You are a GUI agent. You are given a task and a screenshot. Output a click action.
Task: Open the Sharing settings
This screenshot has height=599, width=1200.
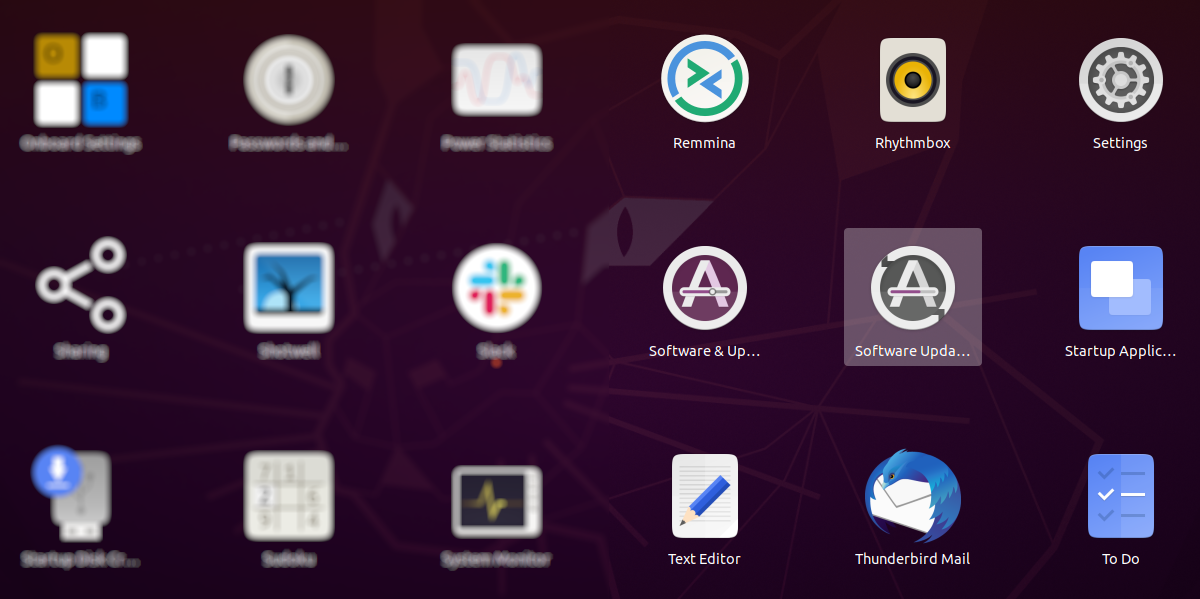pos(80,287)
